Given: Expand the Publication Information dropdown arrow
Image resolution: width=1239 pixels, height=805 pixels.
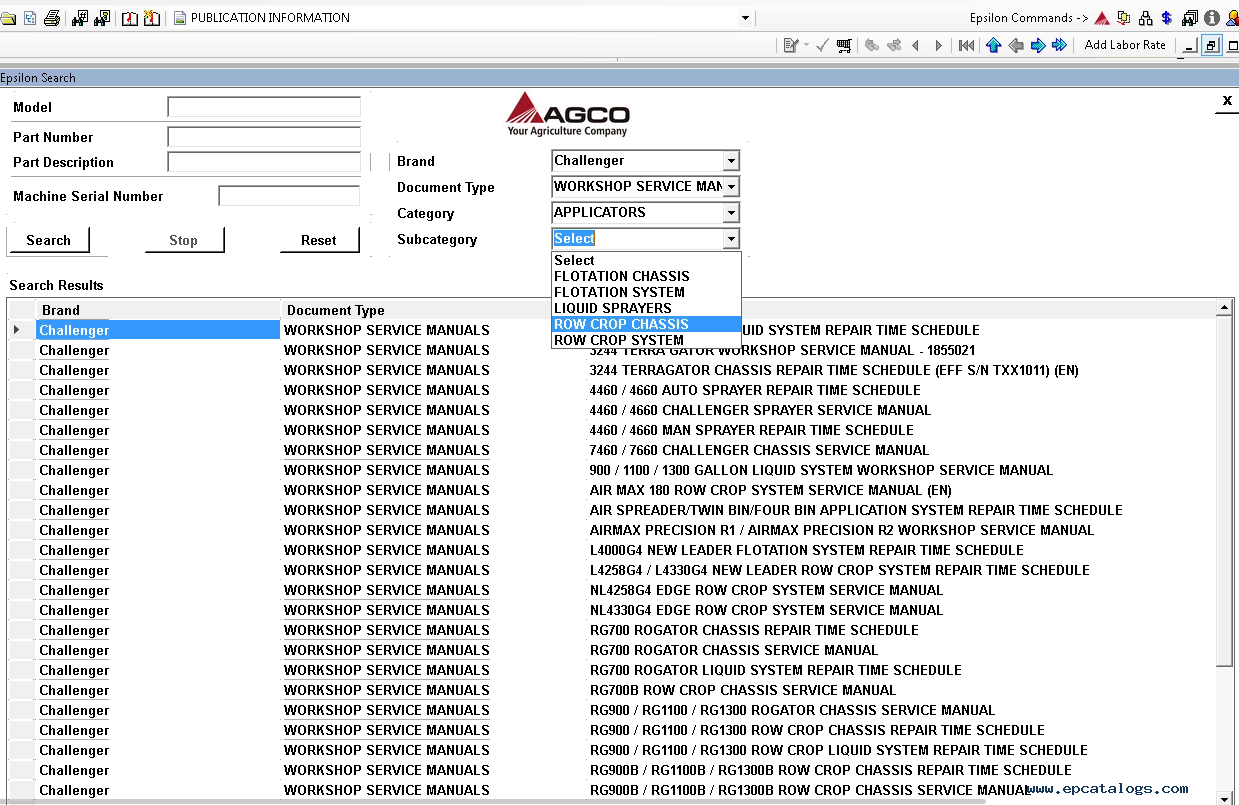Looking at the screenshot, I should click(745, 18).
